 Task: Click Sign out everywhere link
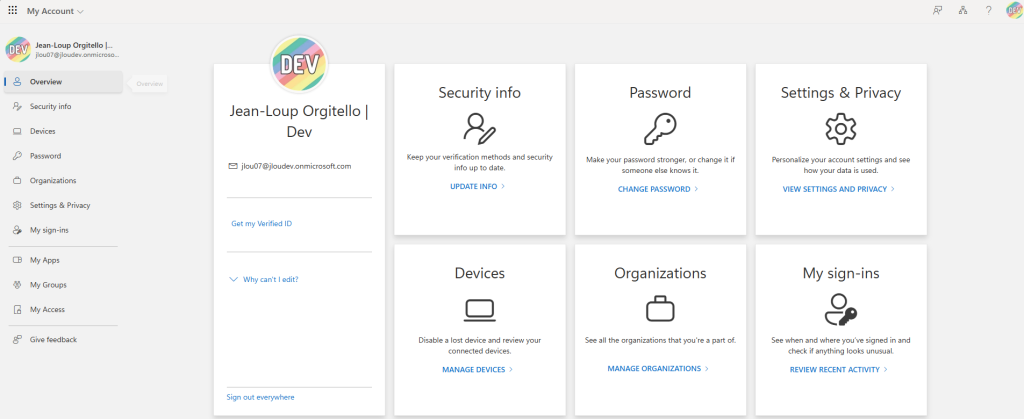(x=261, y=397)
